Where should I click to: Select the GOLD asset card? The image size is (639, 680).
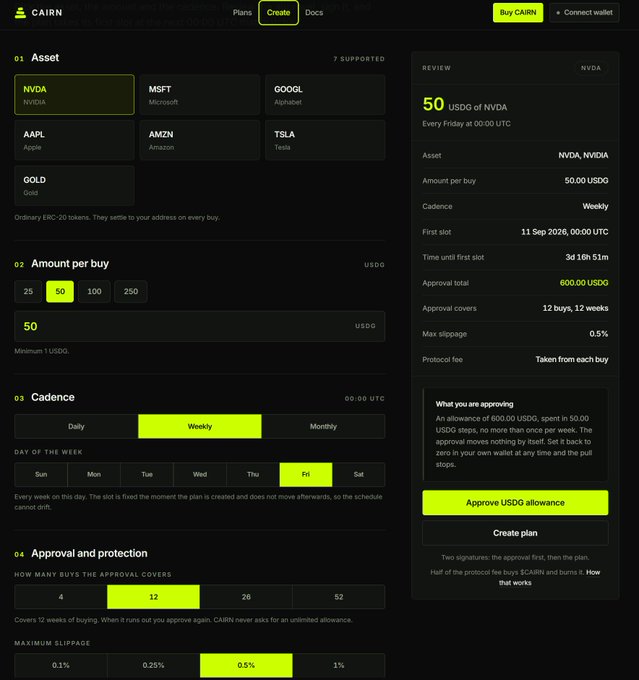pyautogui.click(x=74, y=186)
